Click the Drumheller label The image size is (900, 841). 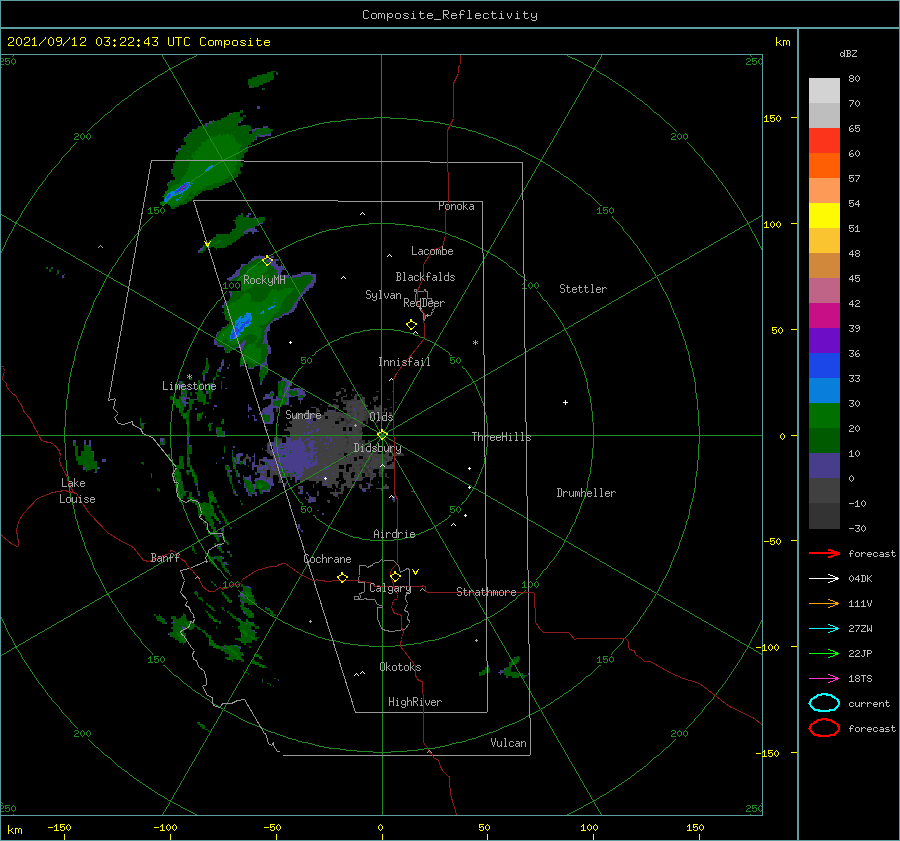[586, 493]
